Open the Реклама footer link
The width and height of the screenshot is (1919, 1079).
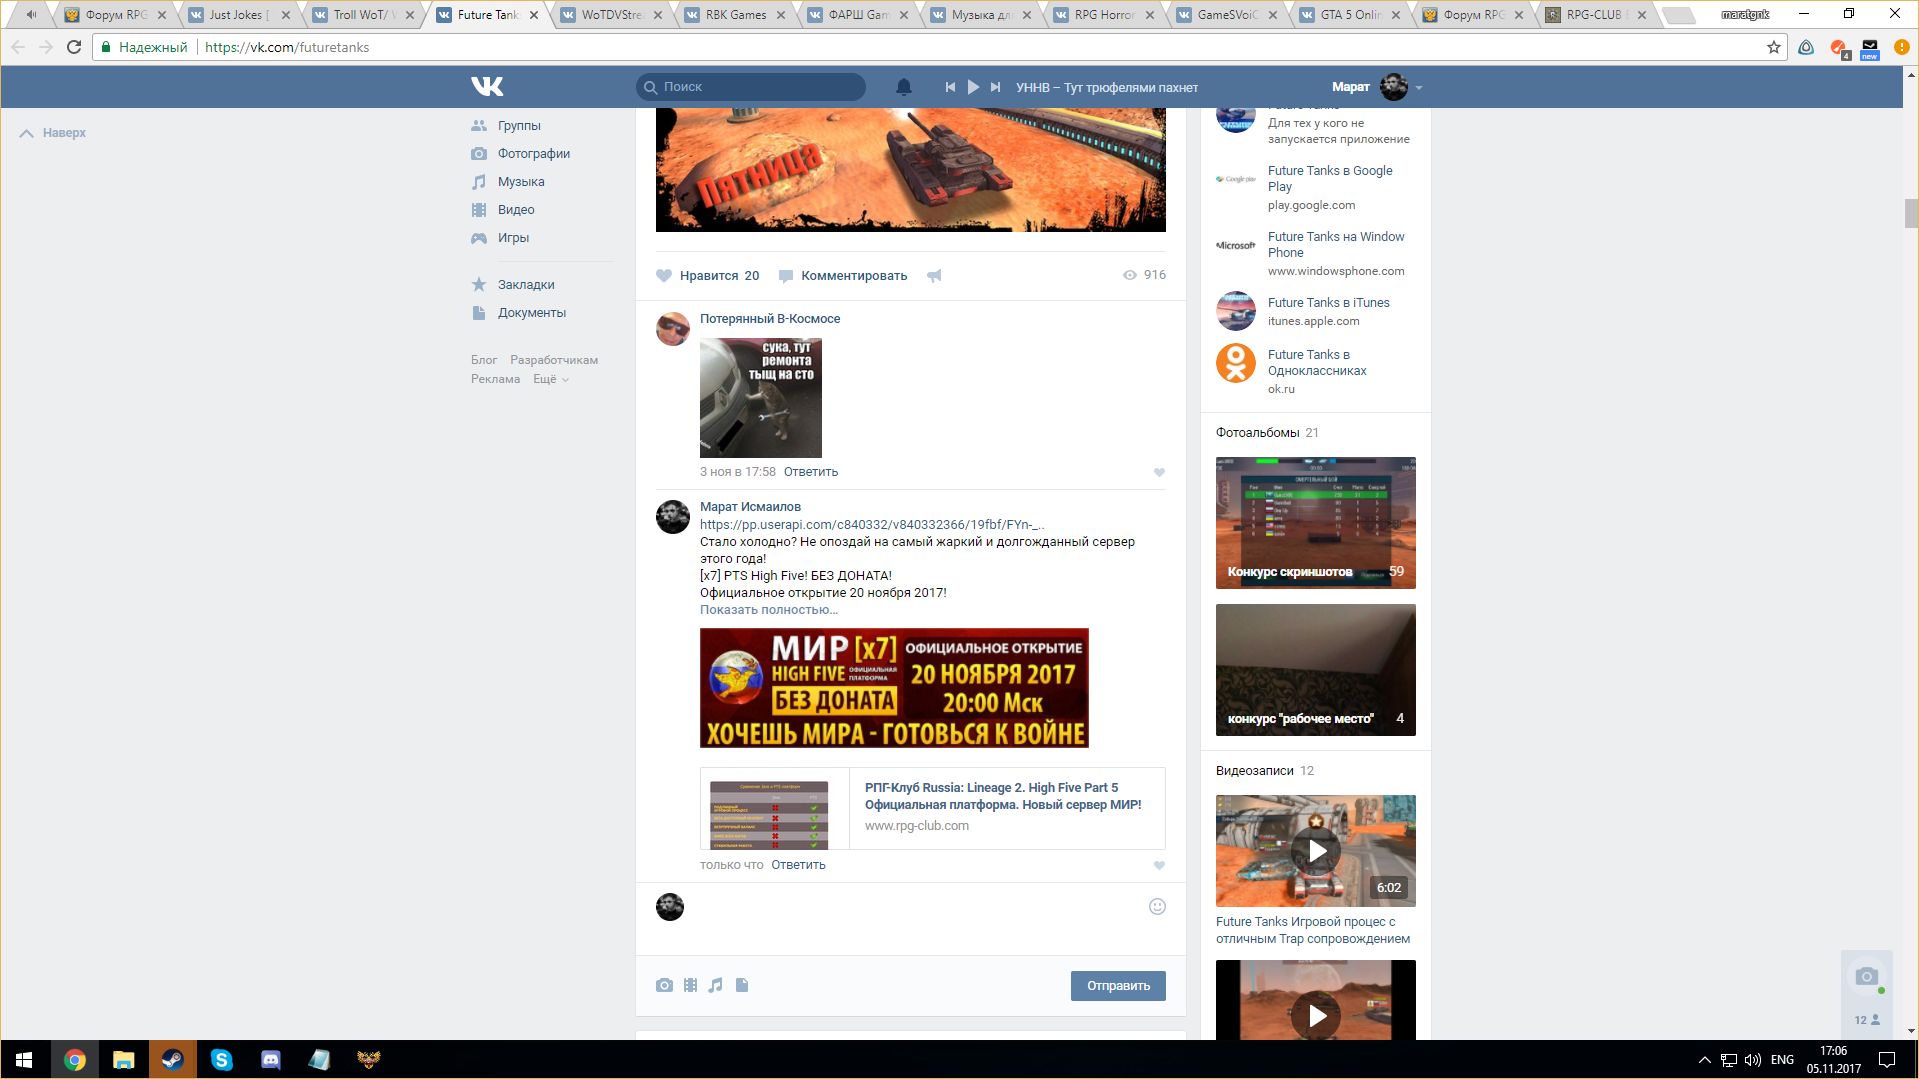[495, 379]
